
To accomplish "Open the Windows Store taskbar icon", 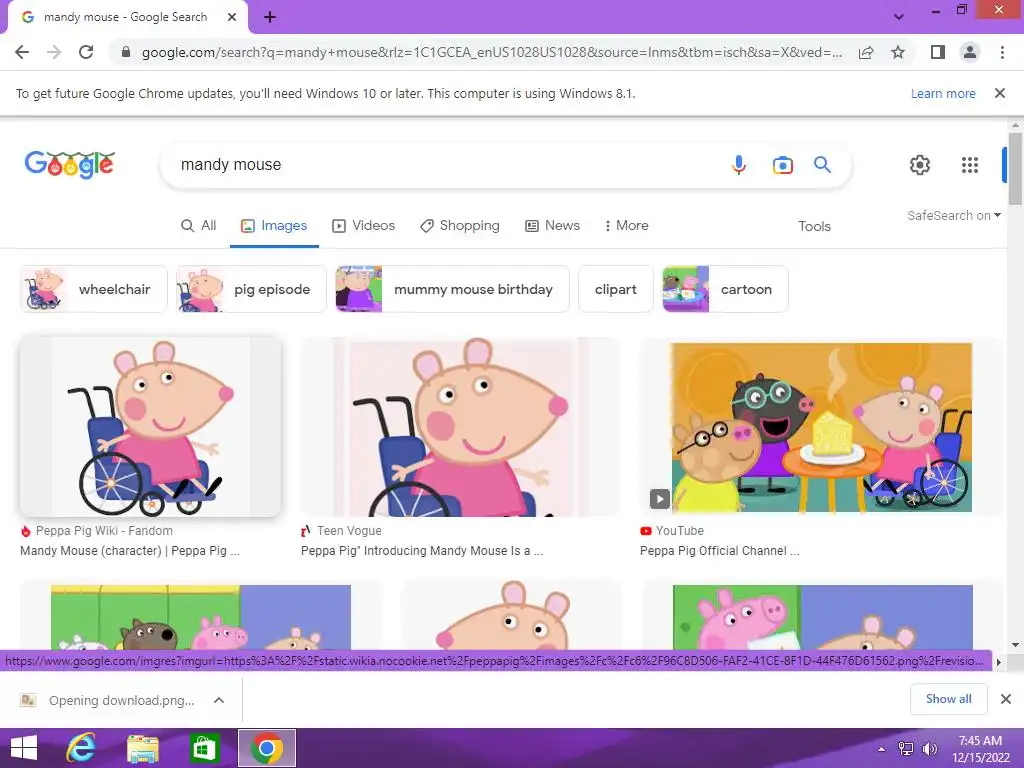I will pyautogui.click(x=204, y=748).
